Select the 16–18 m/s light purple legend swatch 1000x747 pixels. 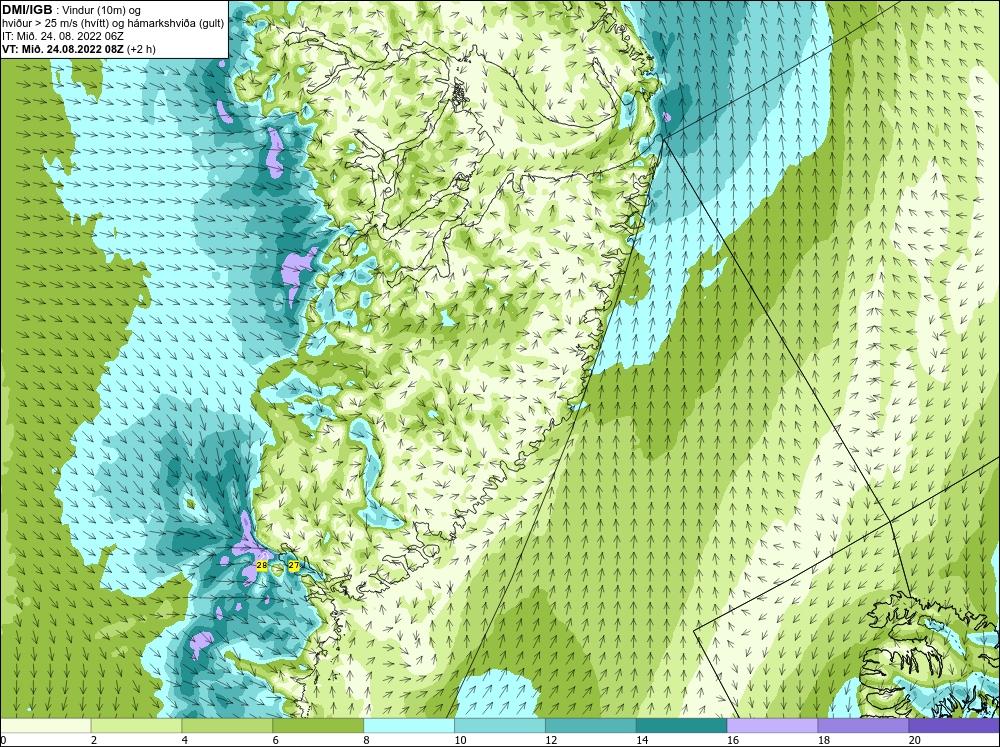point(772,725)
